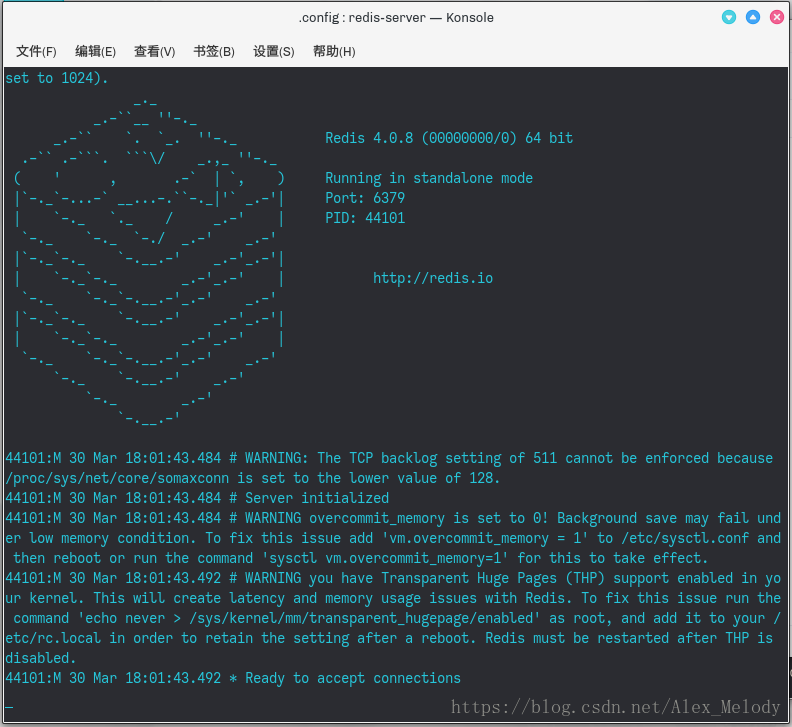Click the terminal cursor at the prompt
The height and width of the screenshot is (727, 792).
[x=9, y=706]
